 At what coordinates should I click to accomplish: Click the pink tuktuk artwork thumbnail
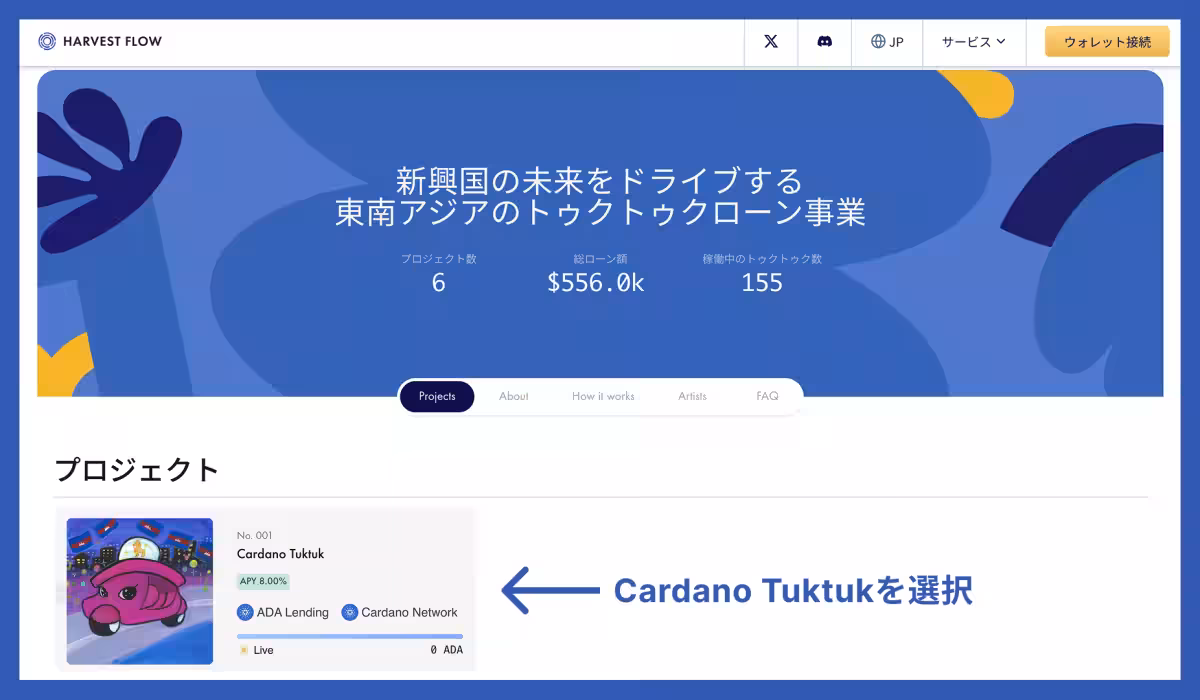tap(140, 591)
